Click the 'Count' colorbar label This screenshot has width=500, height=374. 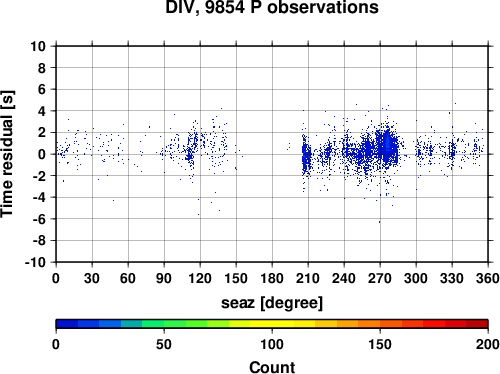[272, 367]
